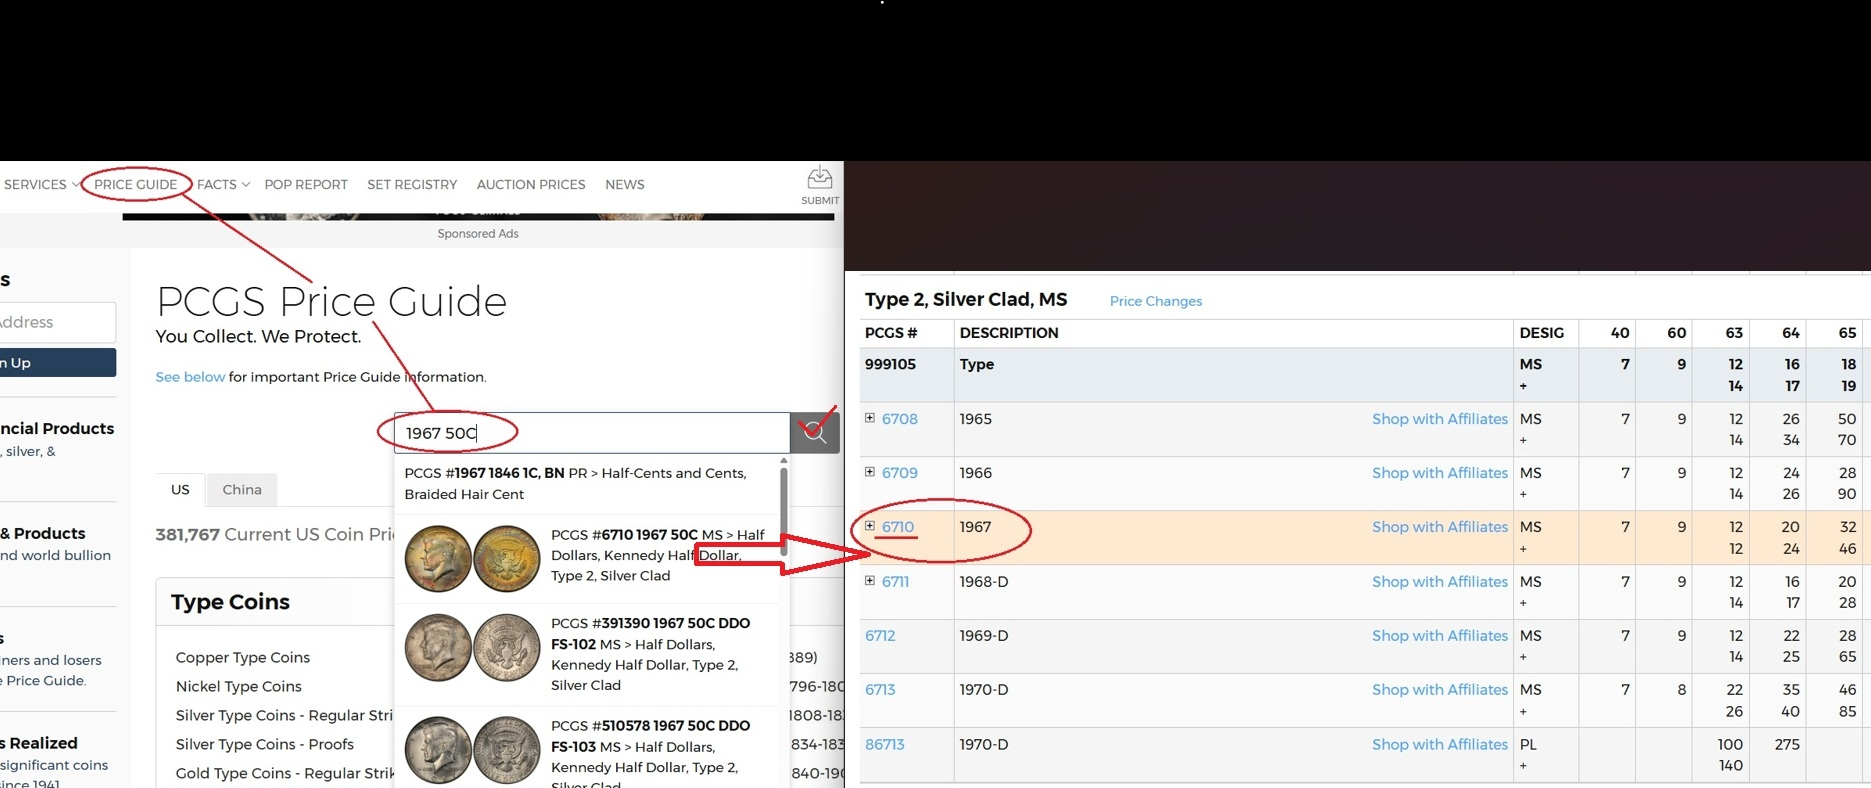
Task: Click the coin search input field
Action: pyautogui.click(x=592, y=433)
